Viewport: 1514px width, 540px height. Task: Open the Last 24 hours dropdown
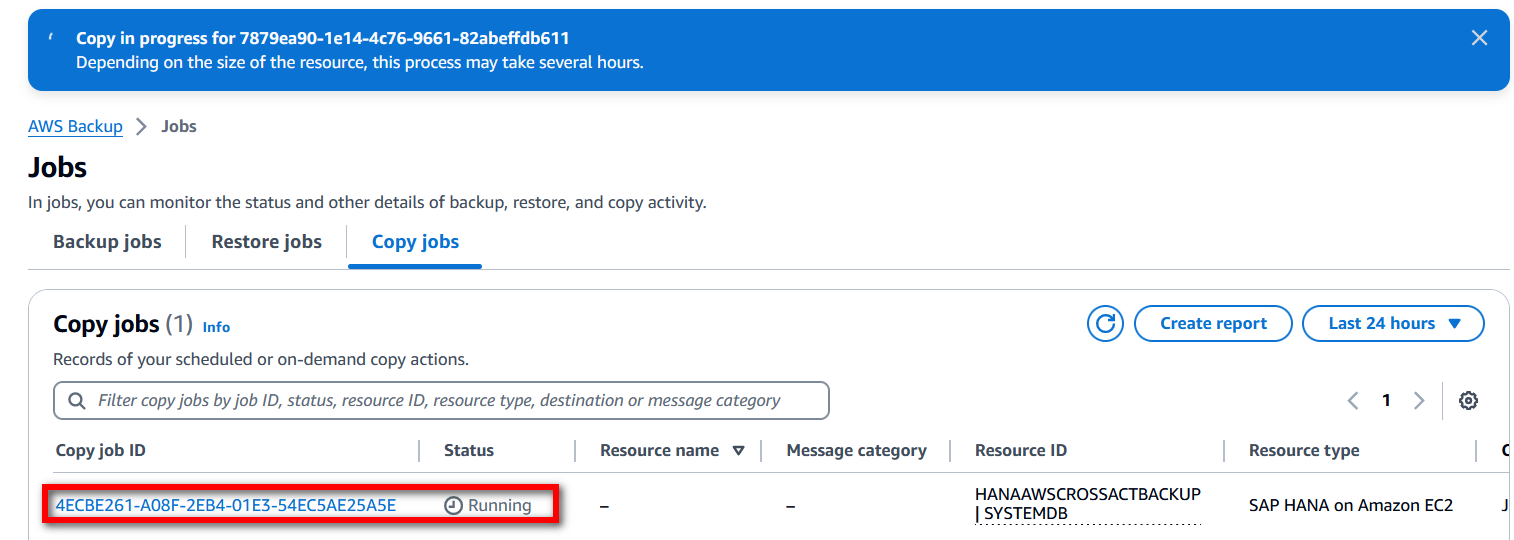pyautogui.click(x=1393, y=323)
